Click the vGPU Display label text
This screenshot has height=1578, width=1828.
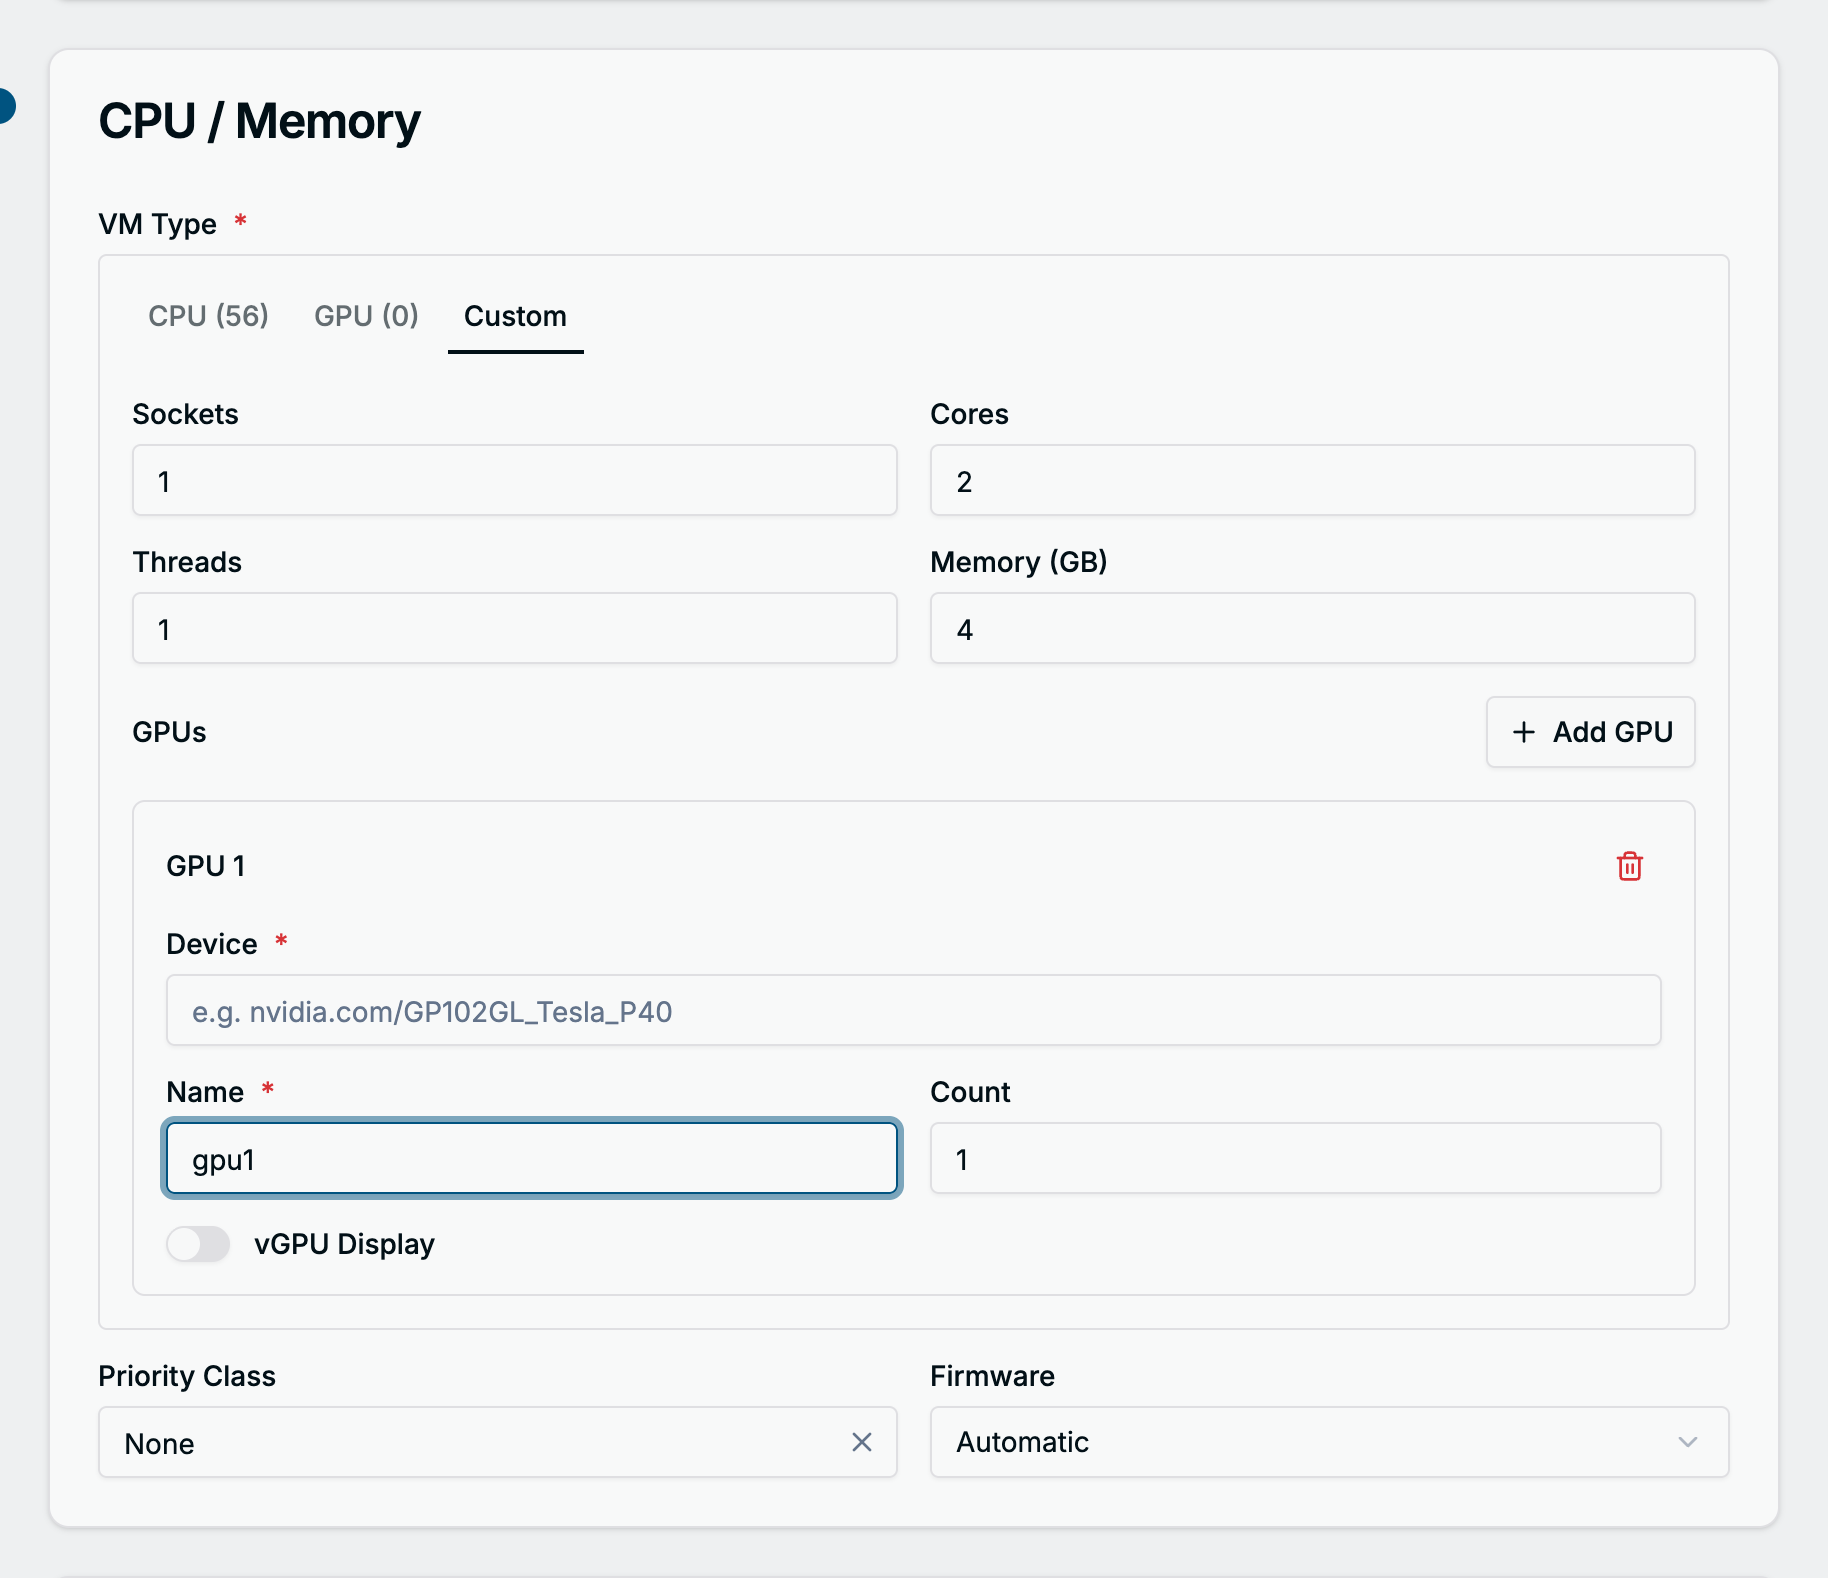[344, 1244]
